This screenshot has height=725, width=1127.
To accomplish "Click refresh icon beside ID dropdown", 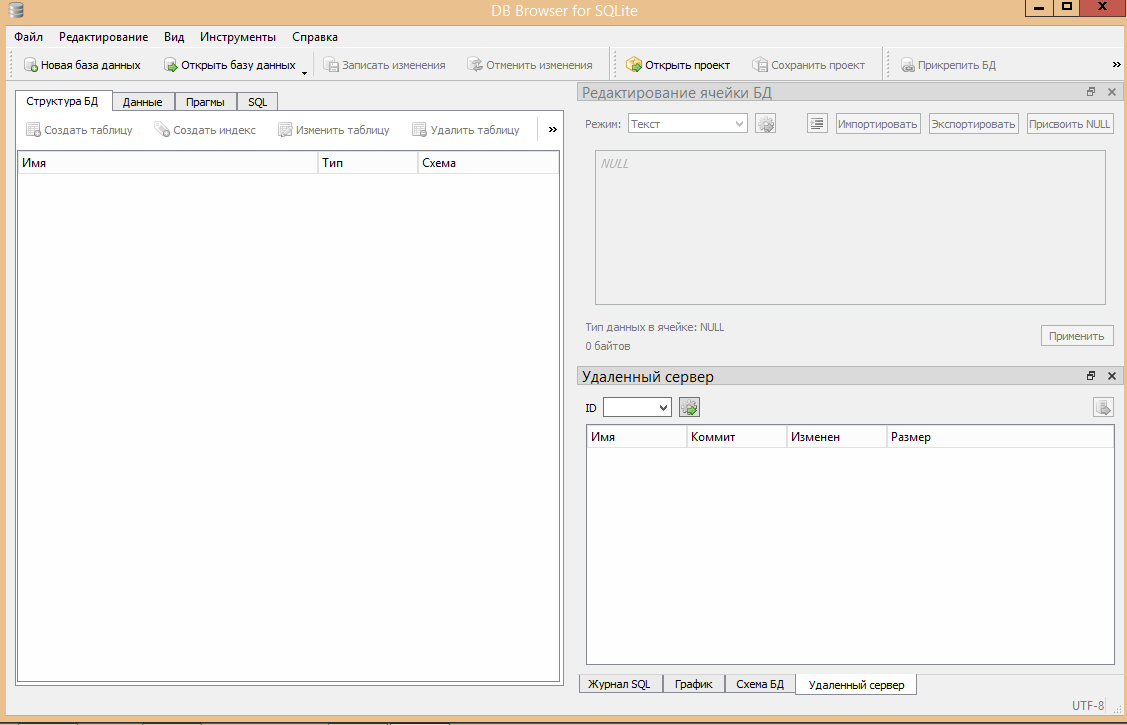I will pyautogui.click(x=689, y=407).
